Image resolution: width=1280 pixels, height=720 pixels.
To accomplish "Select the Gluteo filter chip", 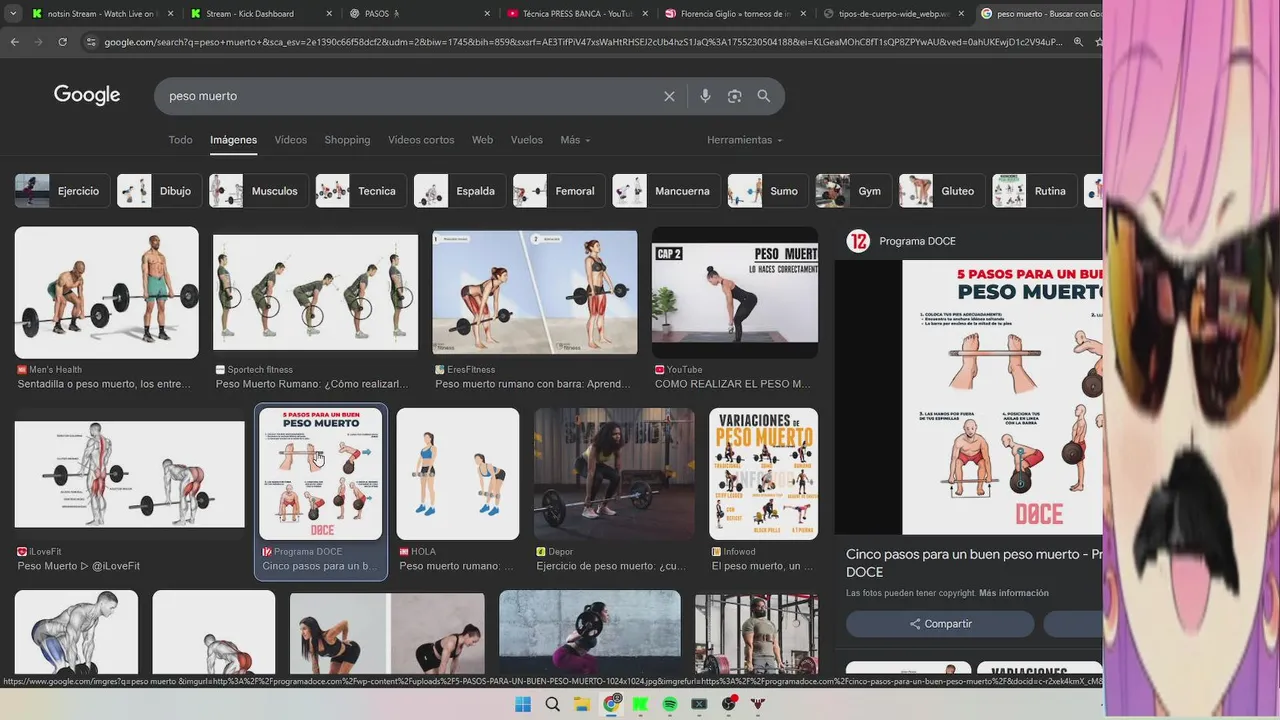I will tap(942, 191).
